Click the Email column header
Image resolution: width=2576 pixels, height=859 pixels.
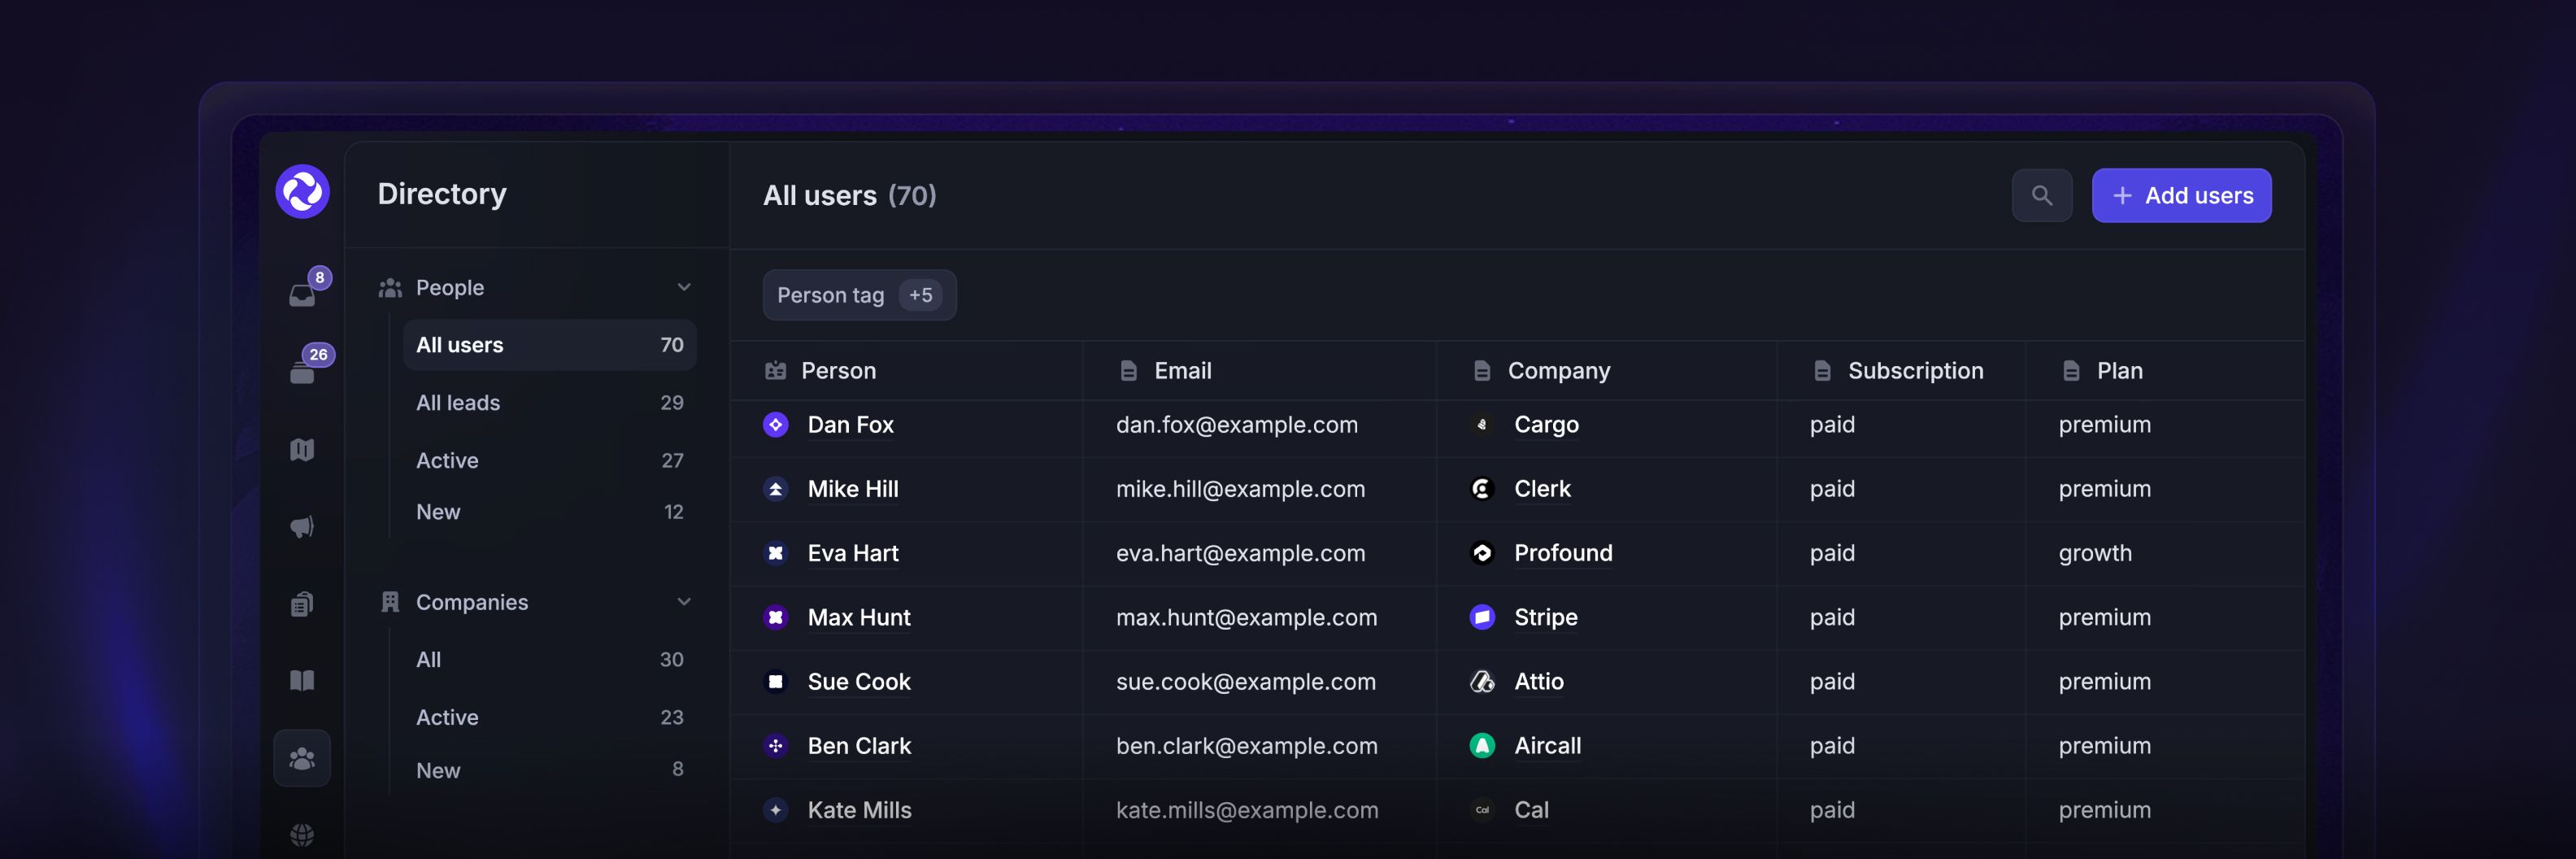(x=1182, y=371)
